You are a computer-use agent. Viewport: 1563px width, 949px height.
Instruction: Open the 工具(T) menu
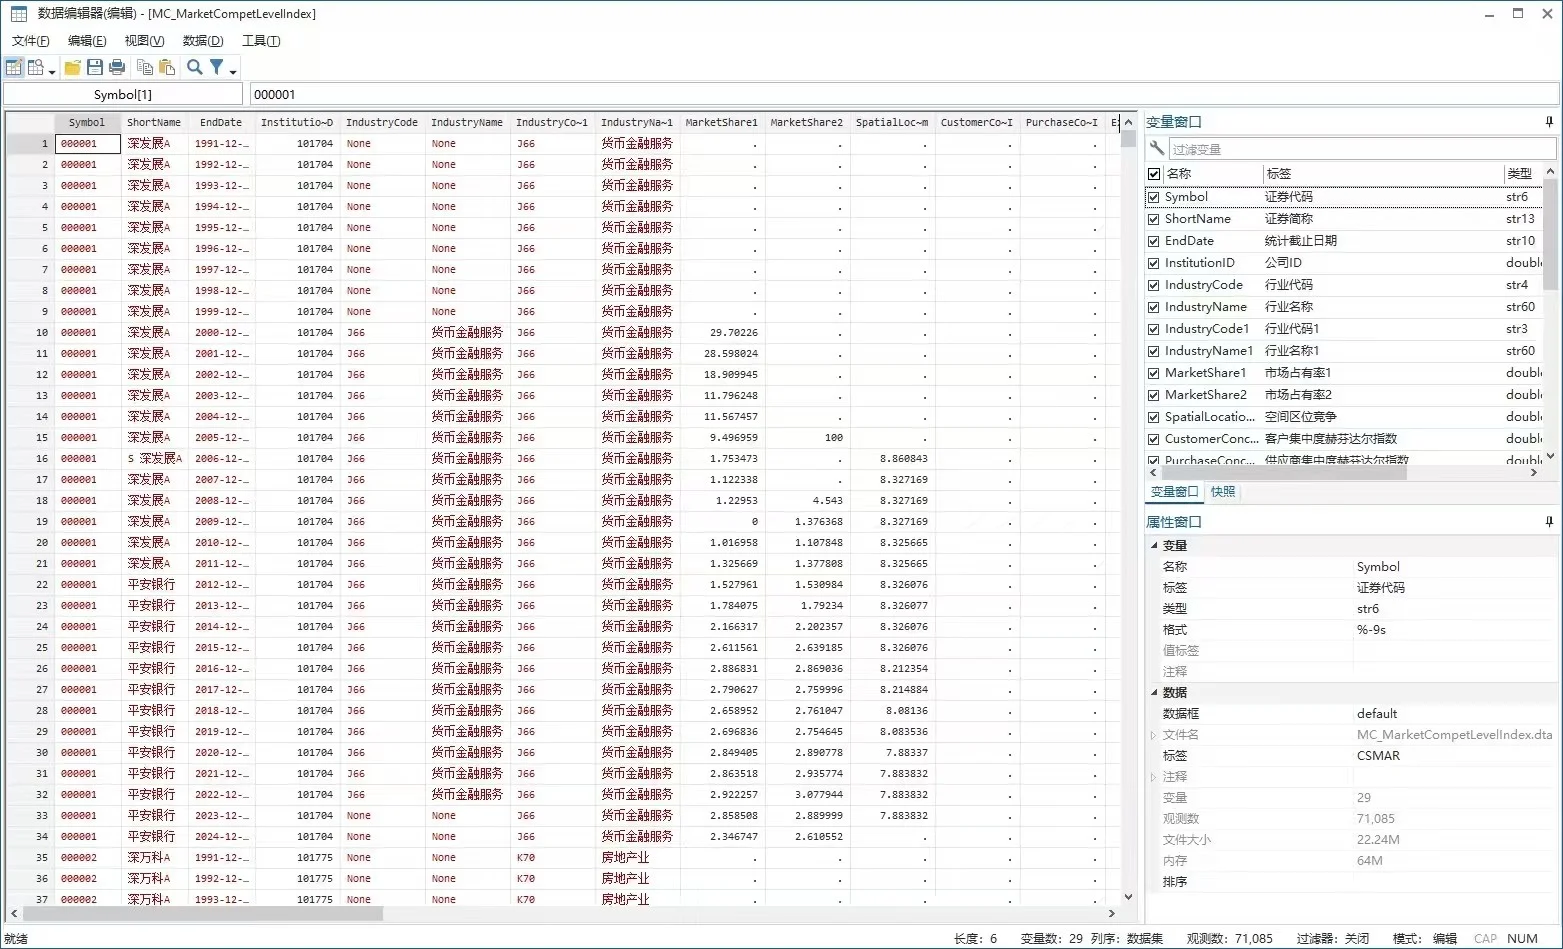coord(261,41)
